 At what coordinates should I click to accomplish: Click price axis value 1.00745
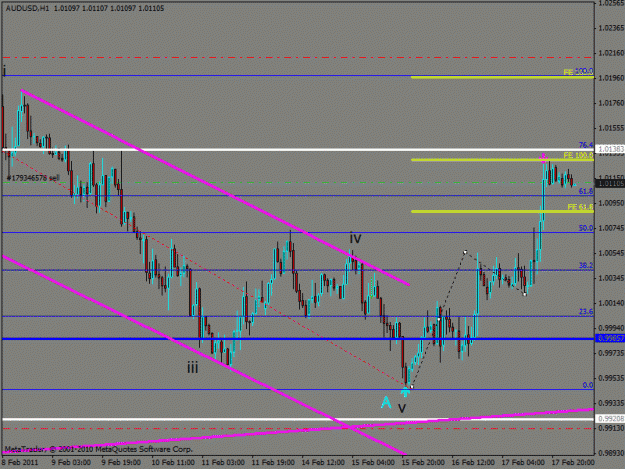pyautogui.click(x=611, y=228)
